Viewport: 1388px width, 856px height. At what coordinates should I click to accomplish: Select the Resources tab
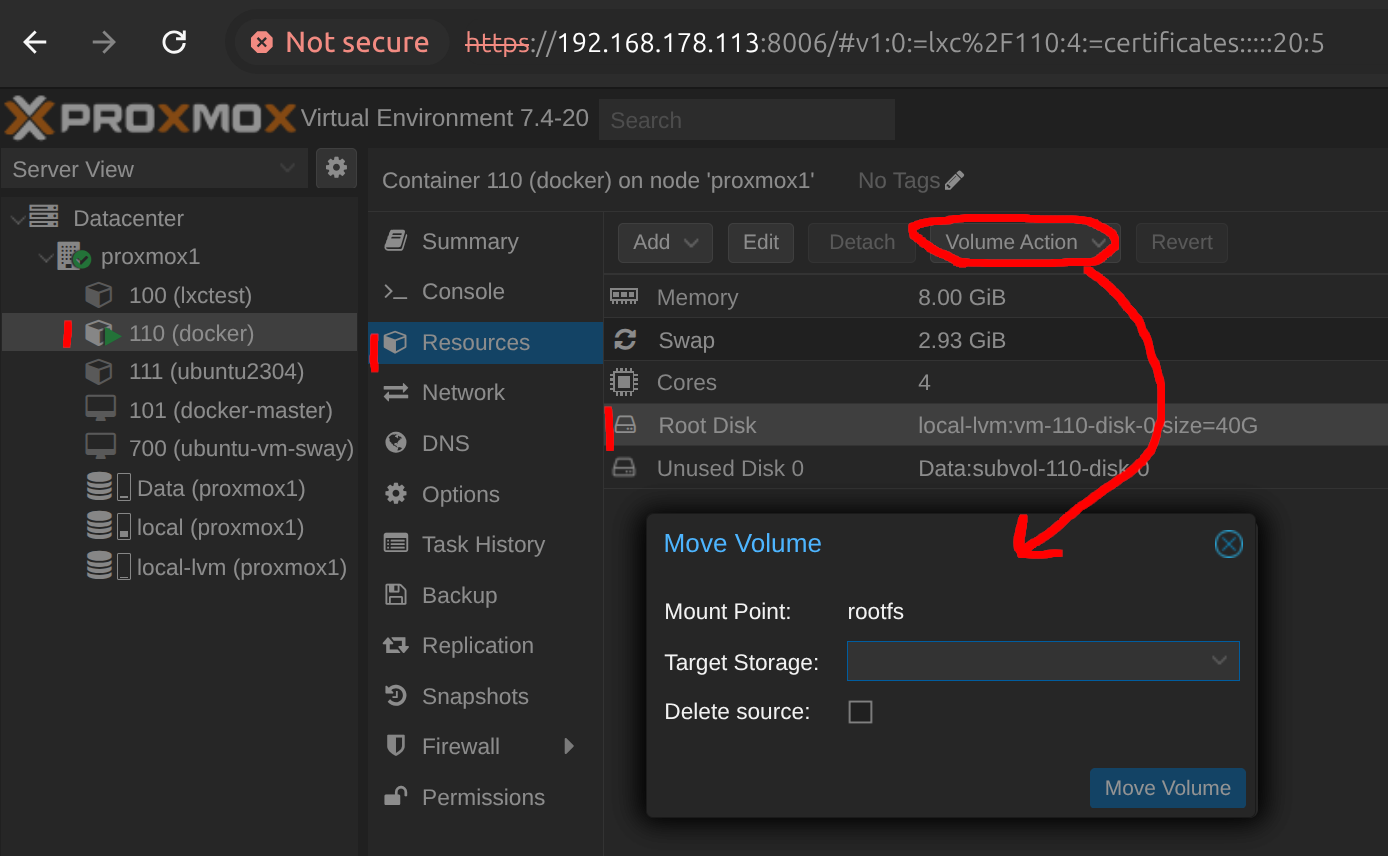coord(485,342)
